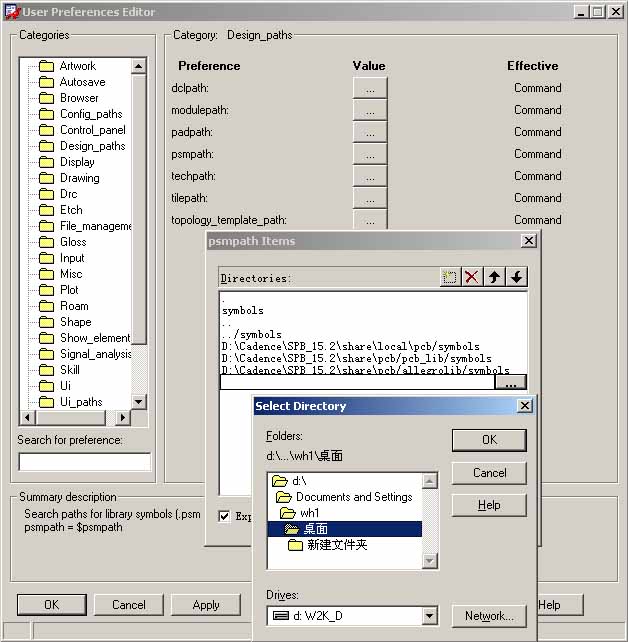Screen dimensions: 628x642
Task: Click Cancel in User Preferences Editor
Action: (129, 605)
